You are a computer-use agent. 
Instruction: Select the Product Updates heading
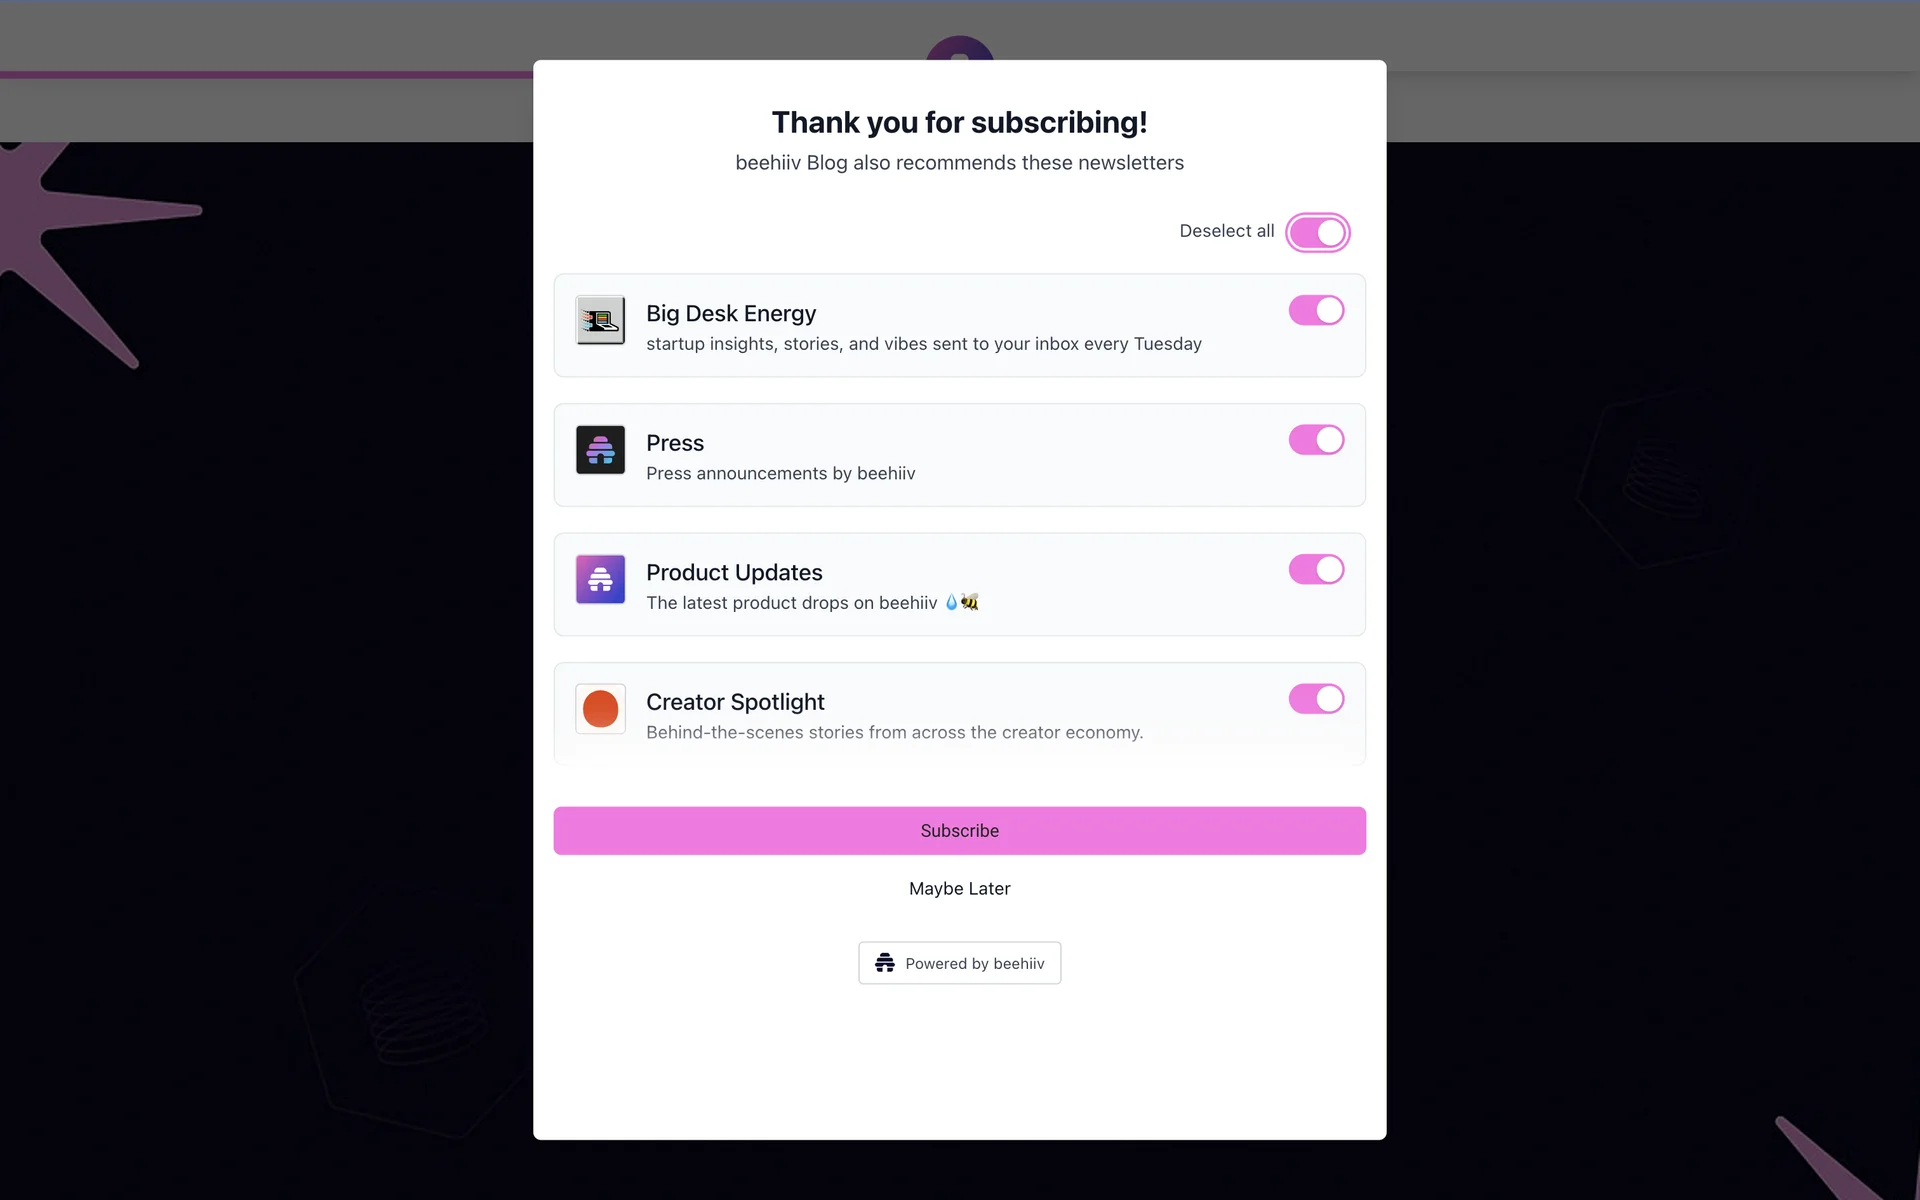tap(734, 572)
